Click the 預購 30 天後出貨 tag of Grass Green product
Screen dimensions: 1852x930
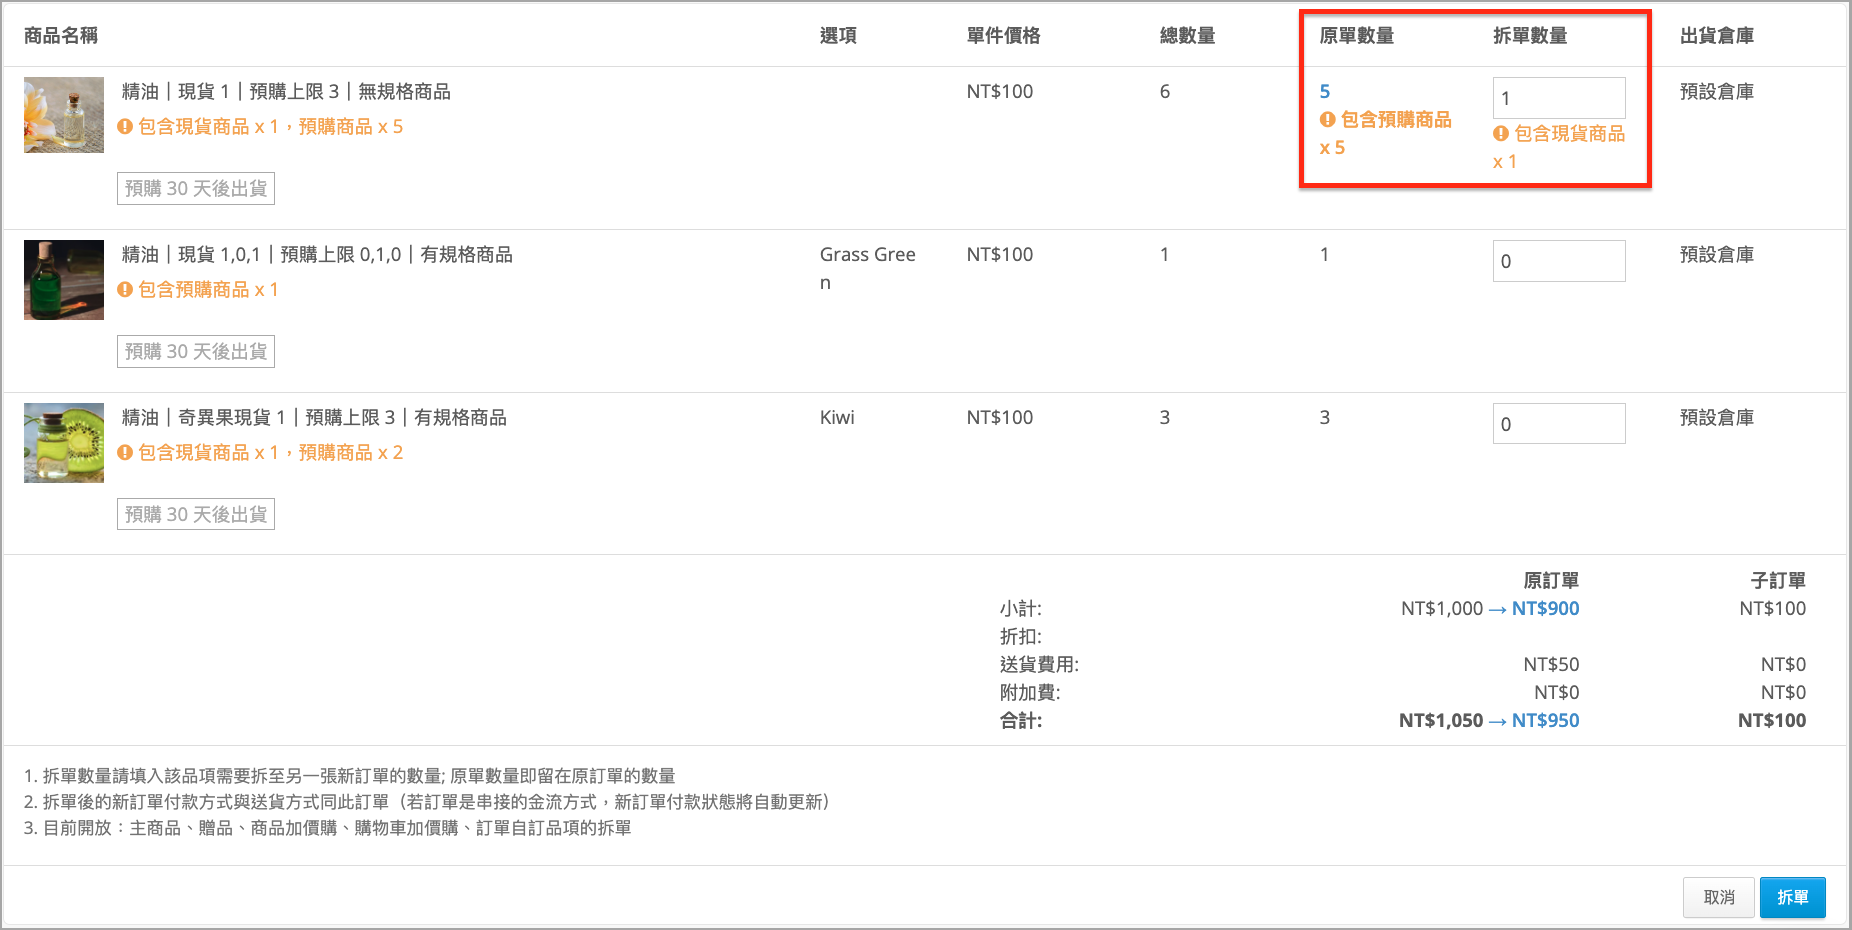click(x=196, y=352)
